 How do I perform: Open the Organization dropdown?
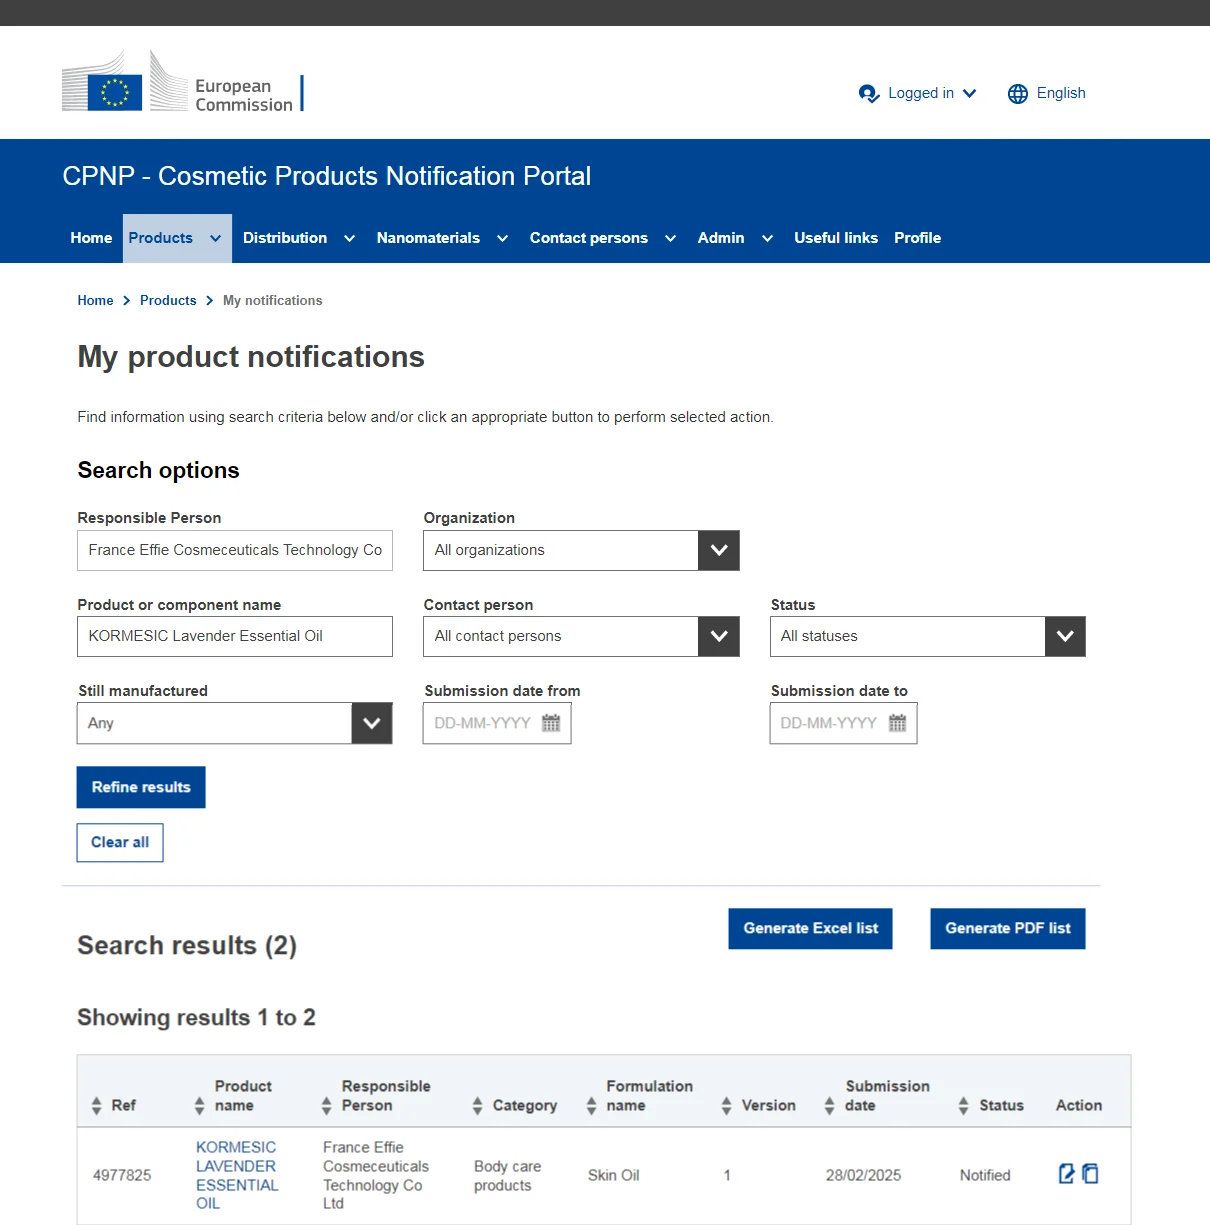coord(718,550)
